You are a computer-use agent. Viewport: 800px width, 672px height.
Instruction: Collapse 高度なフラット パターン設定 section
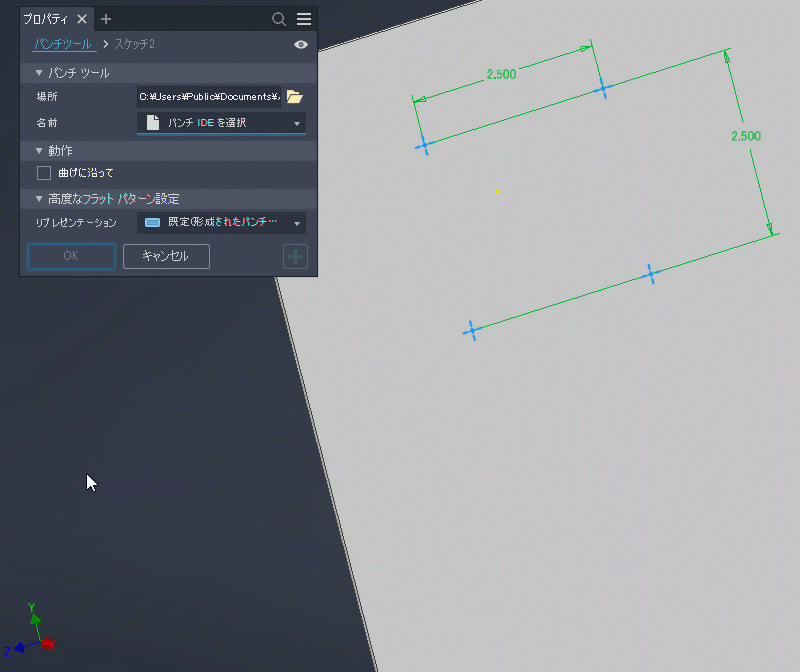[39, 198]
